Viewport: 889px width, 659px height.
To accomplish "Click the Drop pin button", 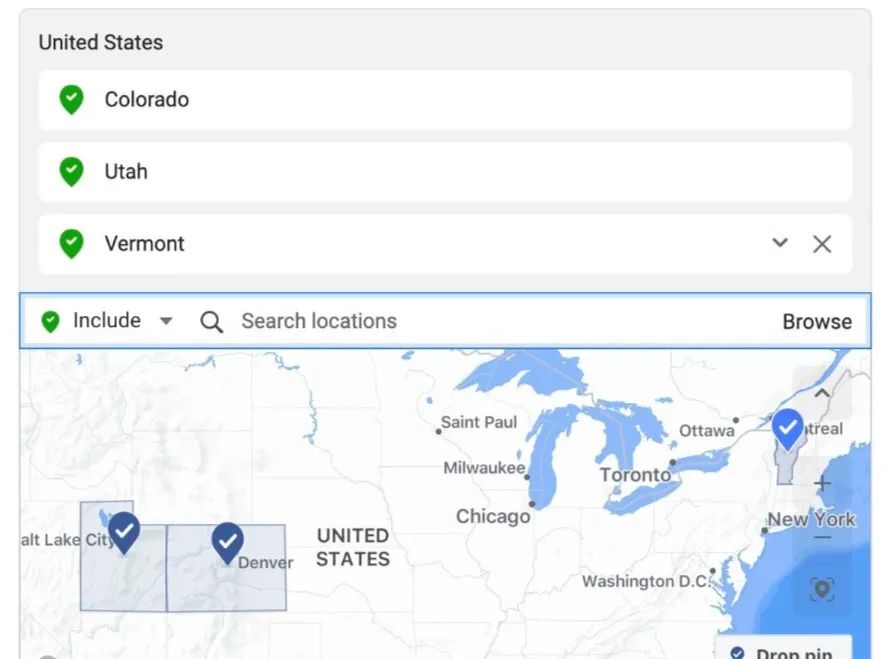I will tap(784, 649).
